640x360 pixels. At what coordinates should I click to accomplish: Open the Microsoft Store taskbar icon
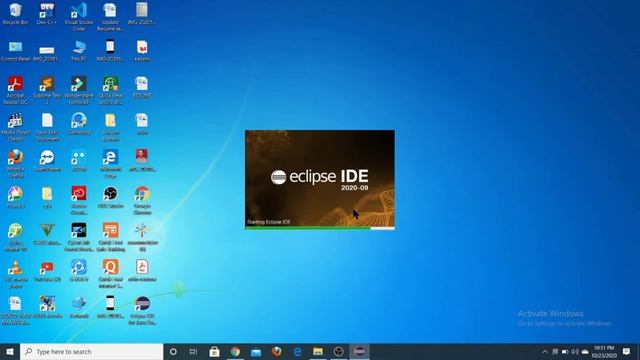pyautogui.click(x=214, y=351)
